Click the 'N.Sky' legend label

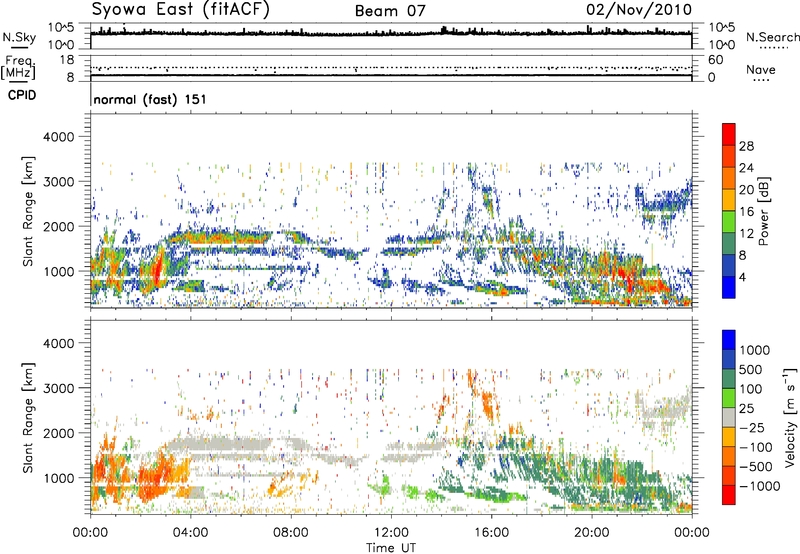click(x=19, y=37)
